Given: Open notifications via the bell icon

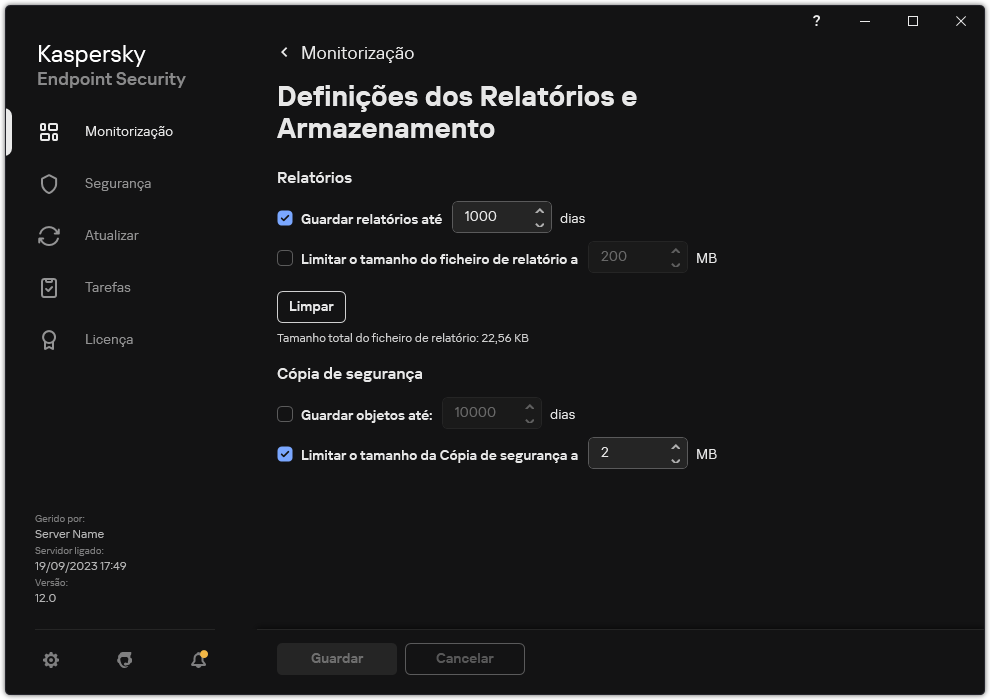Looking at the screenshot, I should (197, 660).
